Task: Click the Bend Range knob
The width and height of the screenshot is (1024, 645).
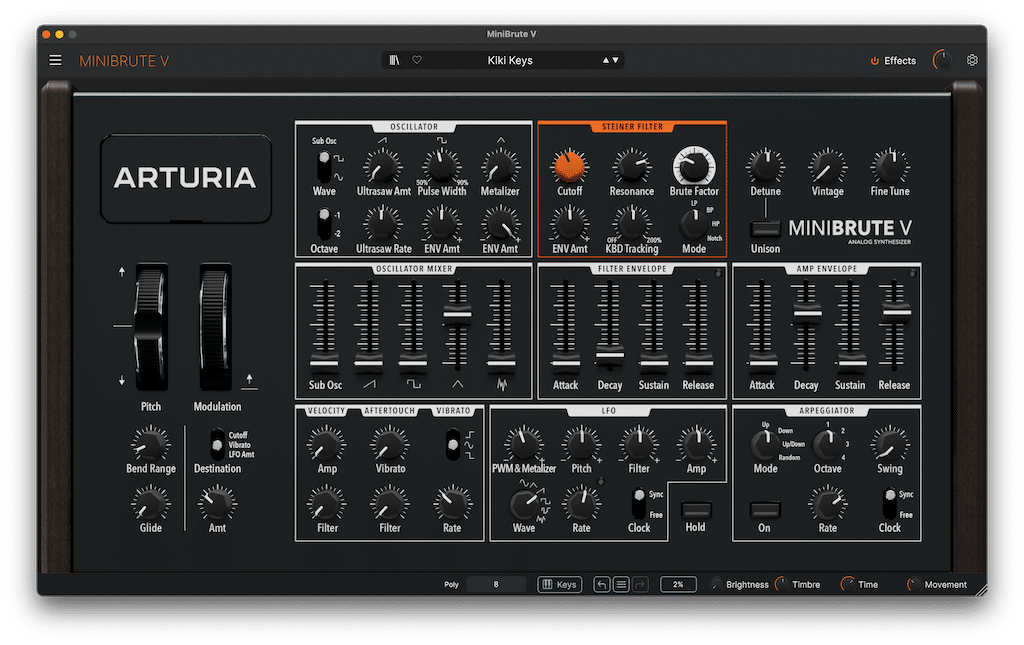Action: pos(150,445)
